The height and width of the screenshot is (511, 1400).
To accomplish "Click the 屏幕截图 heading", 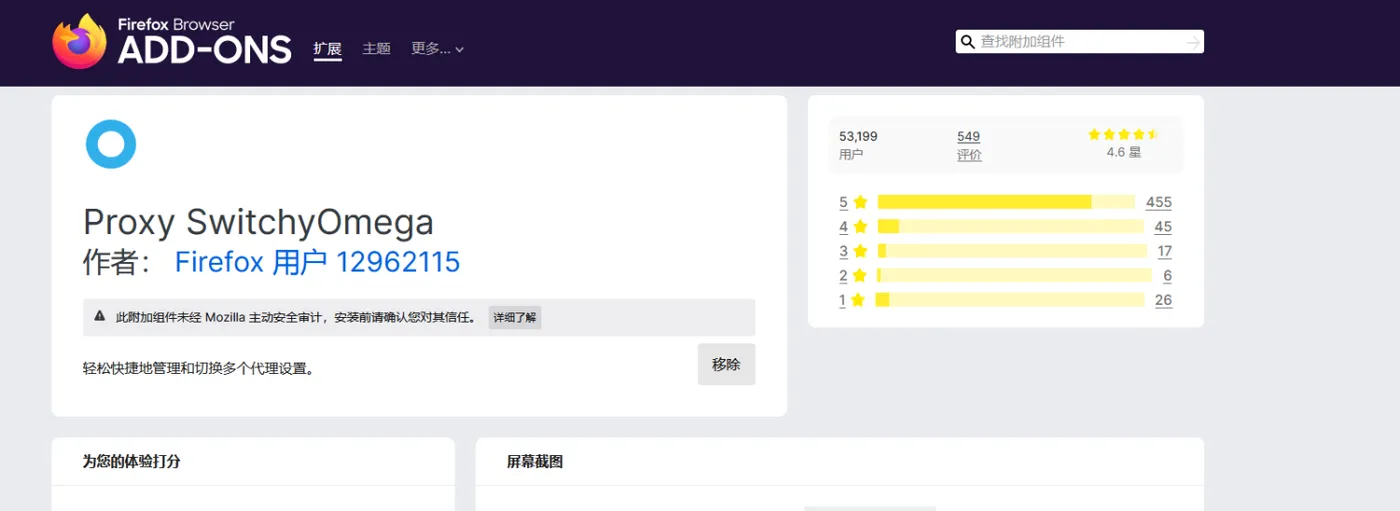I will coord(535,461).
